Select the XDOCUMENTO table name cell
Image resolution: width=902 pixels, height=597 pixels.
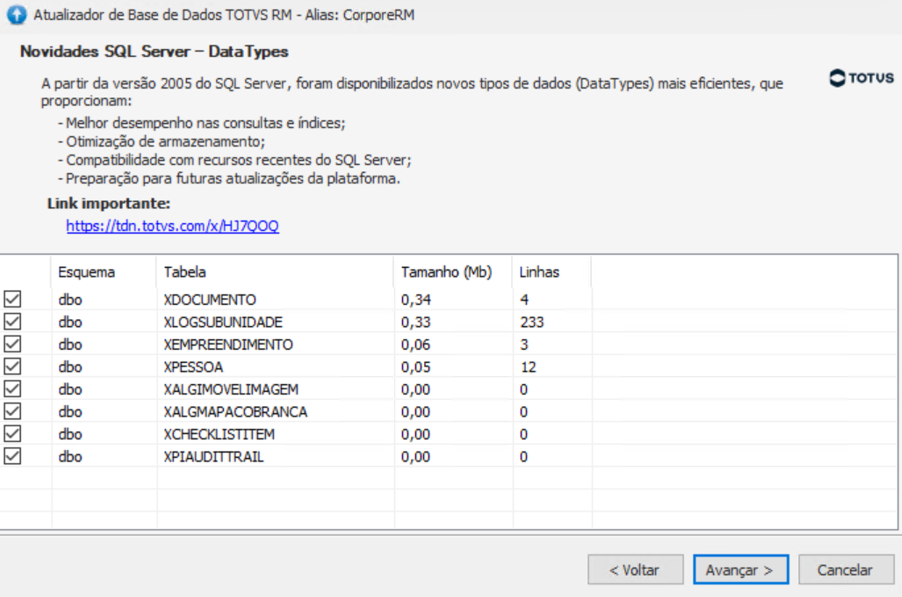(x=209, y=300)
